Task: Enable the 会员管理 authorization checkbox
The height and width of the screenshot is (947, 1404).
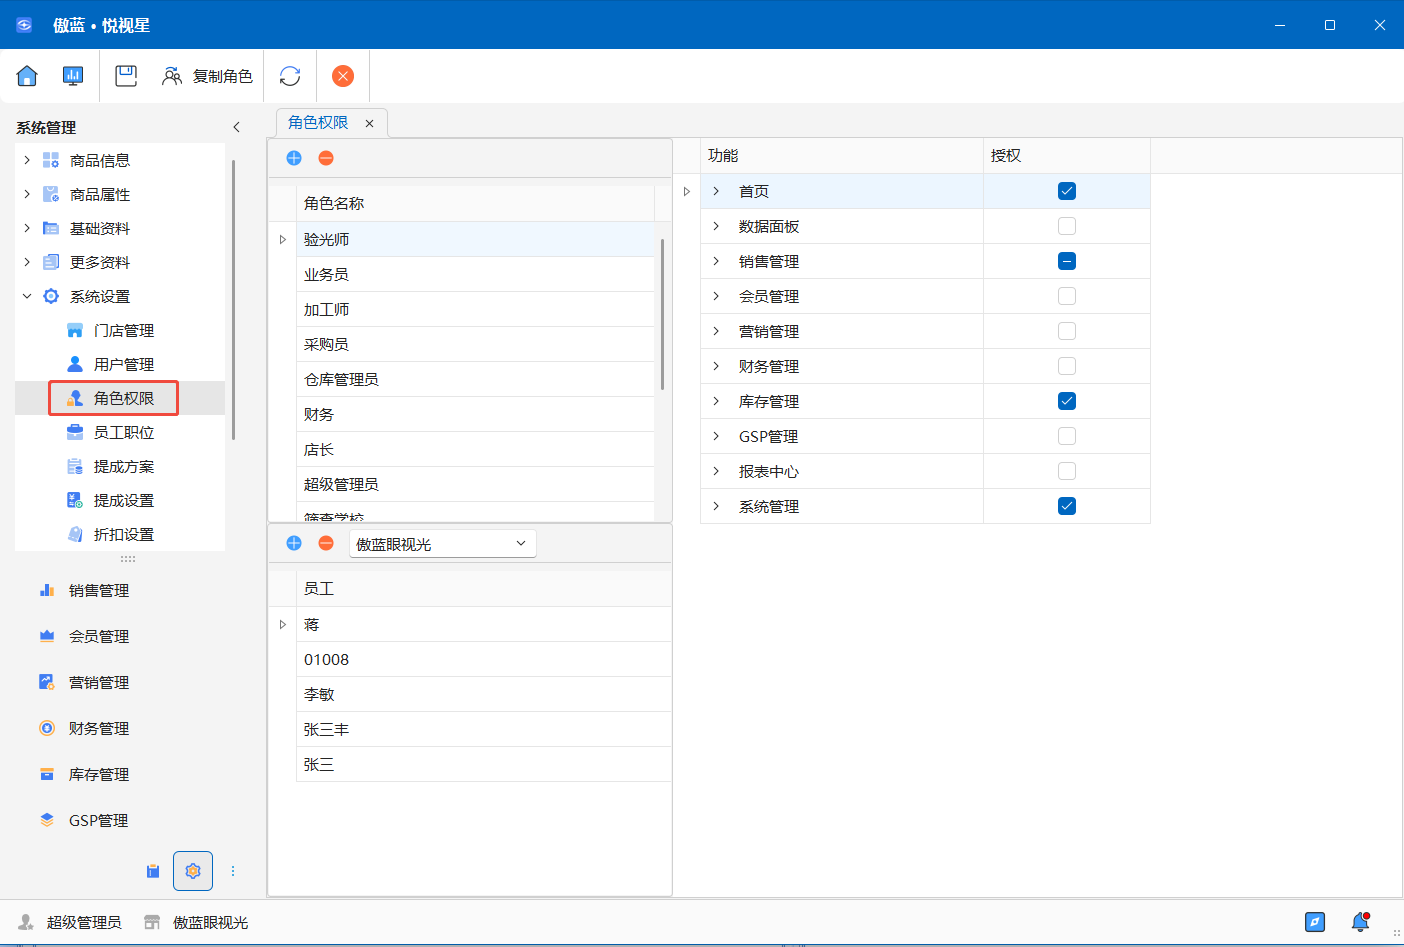Action: 1067,296
